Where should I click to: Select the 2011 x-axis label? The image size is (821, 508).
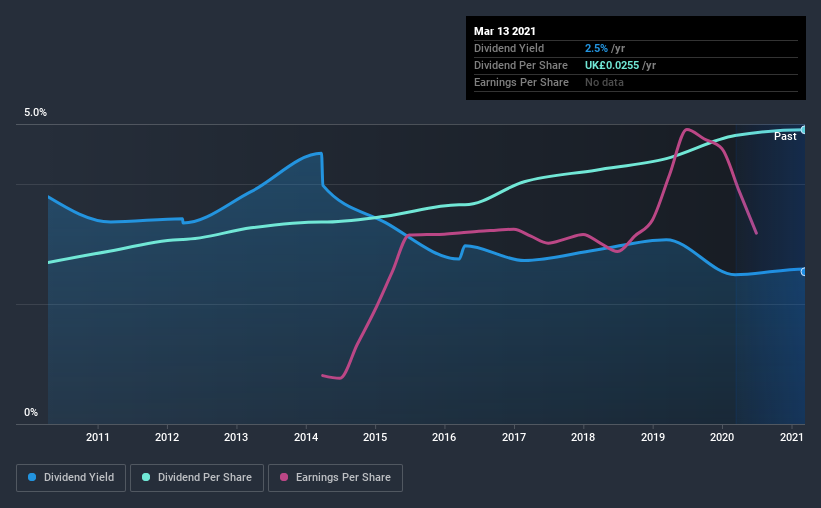click(97, 437)
